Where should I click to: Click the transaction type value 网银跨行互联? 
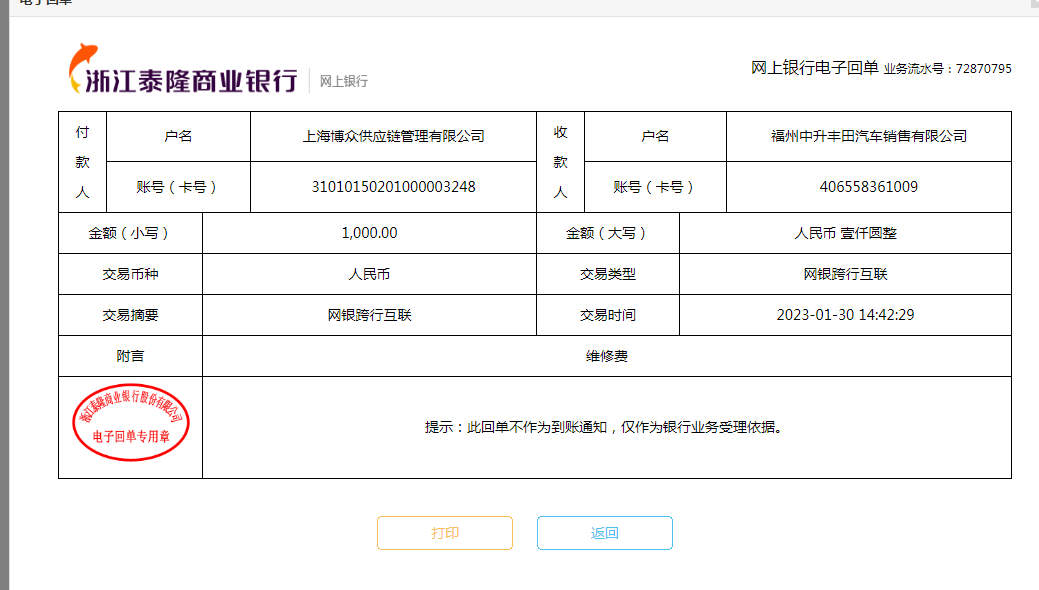(845, 274)
